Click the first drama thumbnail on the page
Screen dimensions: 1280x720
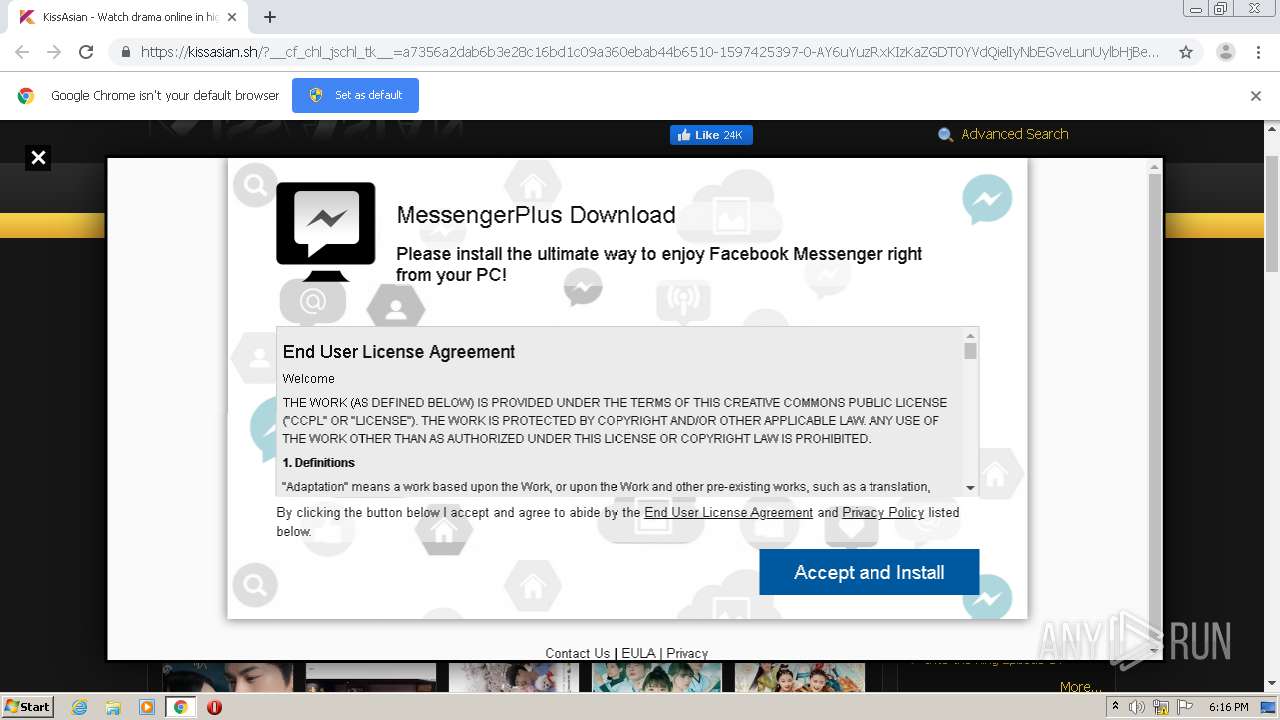click(228, 677)
